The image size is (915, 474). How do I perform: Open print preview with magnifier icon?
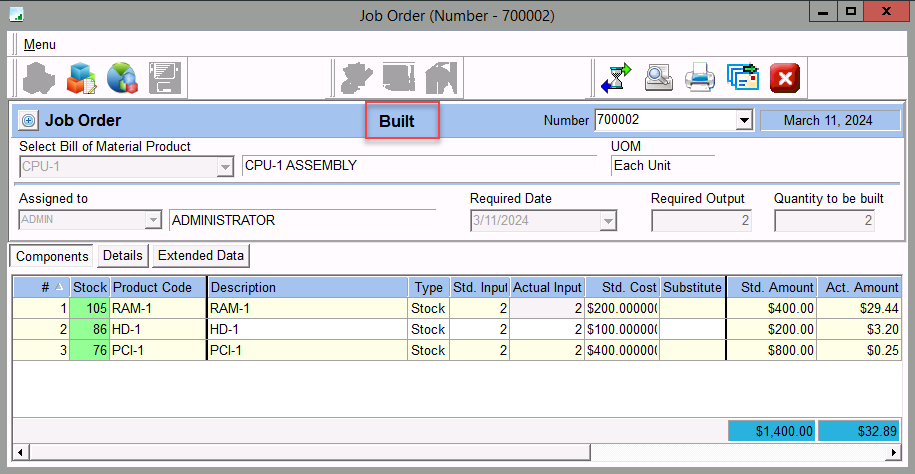(x=658, y=77)
